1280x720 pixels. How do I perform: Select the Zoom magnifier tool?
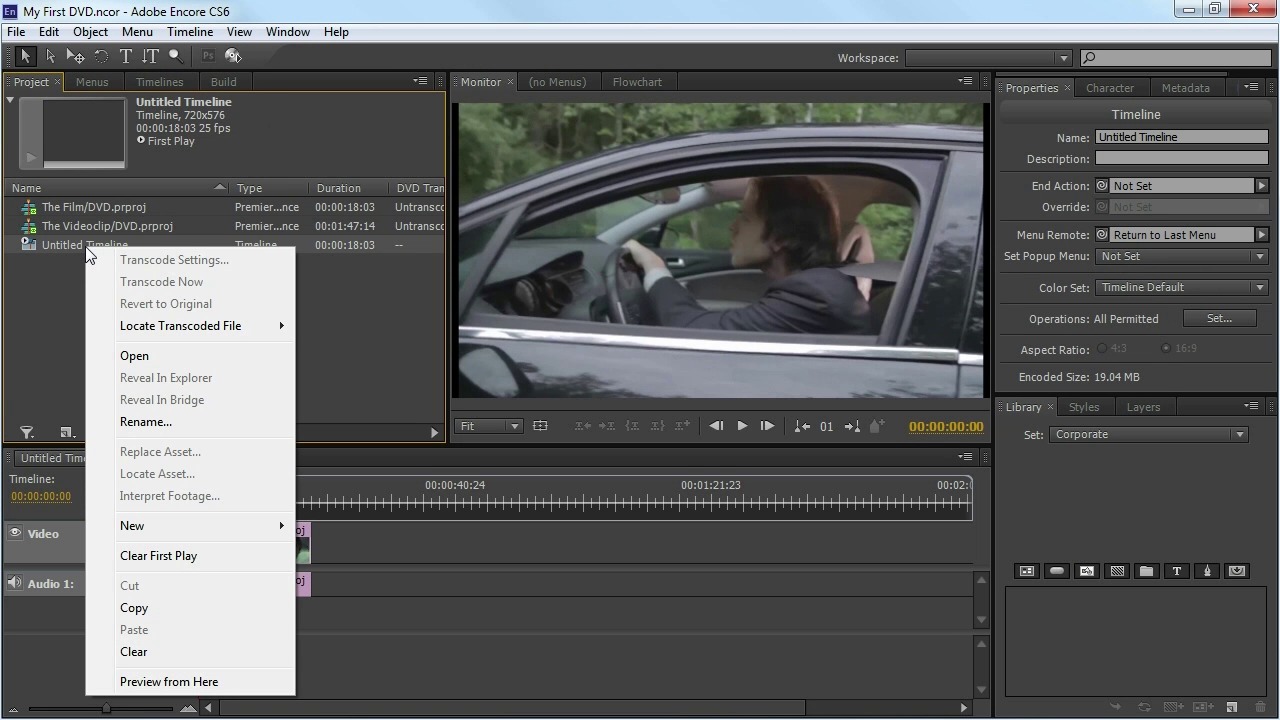coord(176,57)
